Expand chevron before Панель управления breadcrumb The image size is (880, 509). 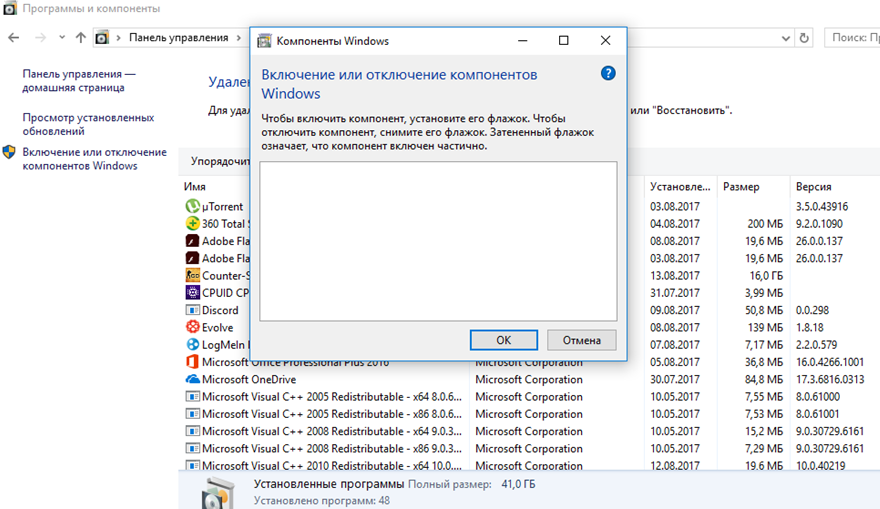[x=118, y=38]
